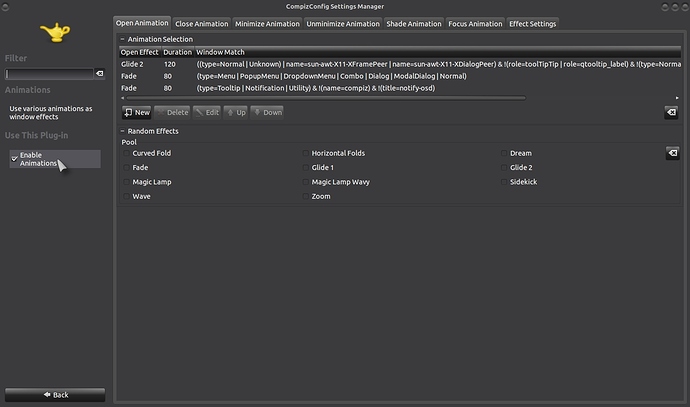This screenshot has width=690, height=407.
Task: Enable the Magic Lamp effect
Action: click(127, 182)
